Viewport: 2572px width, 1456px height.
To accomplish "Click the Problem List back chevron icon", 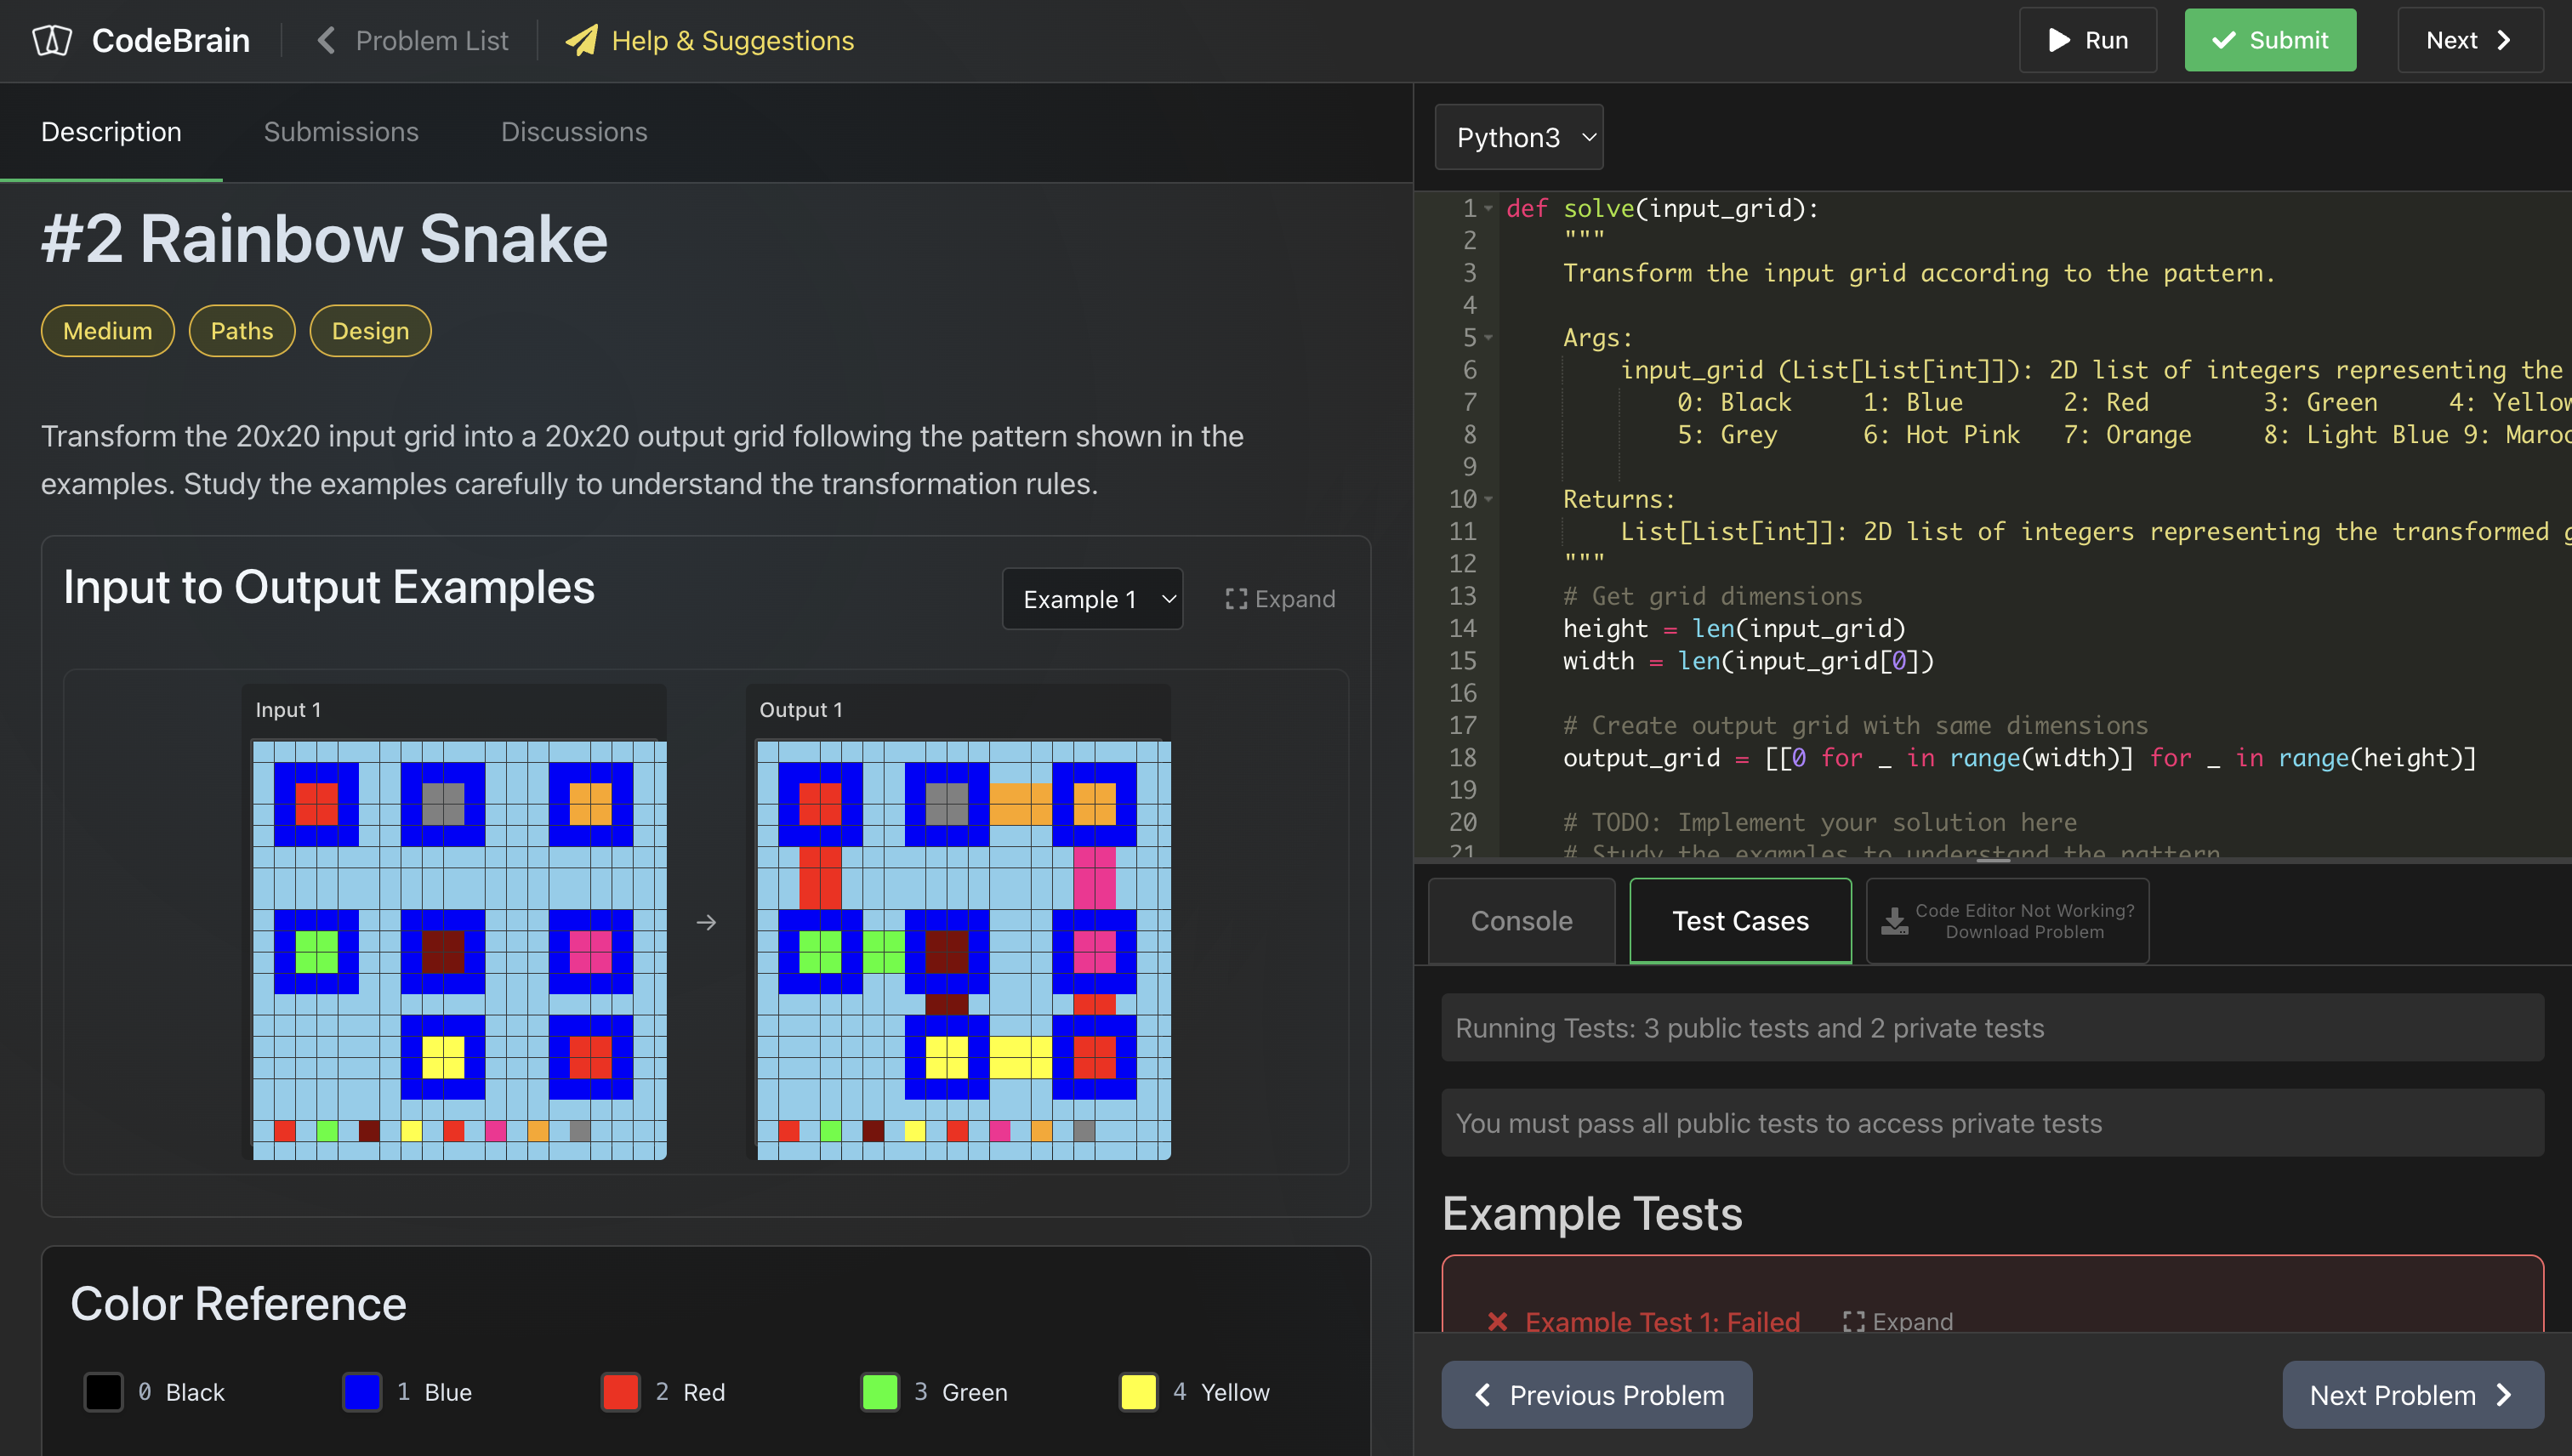I will 325,40.
